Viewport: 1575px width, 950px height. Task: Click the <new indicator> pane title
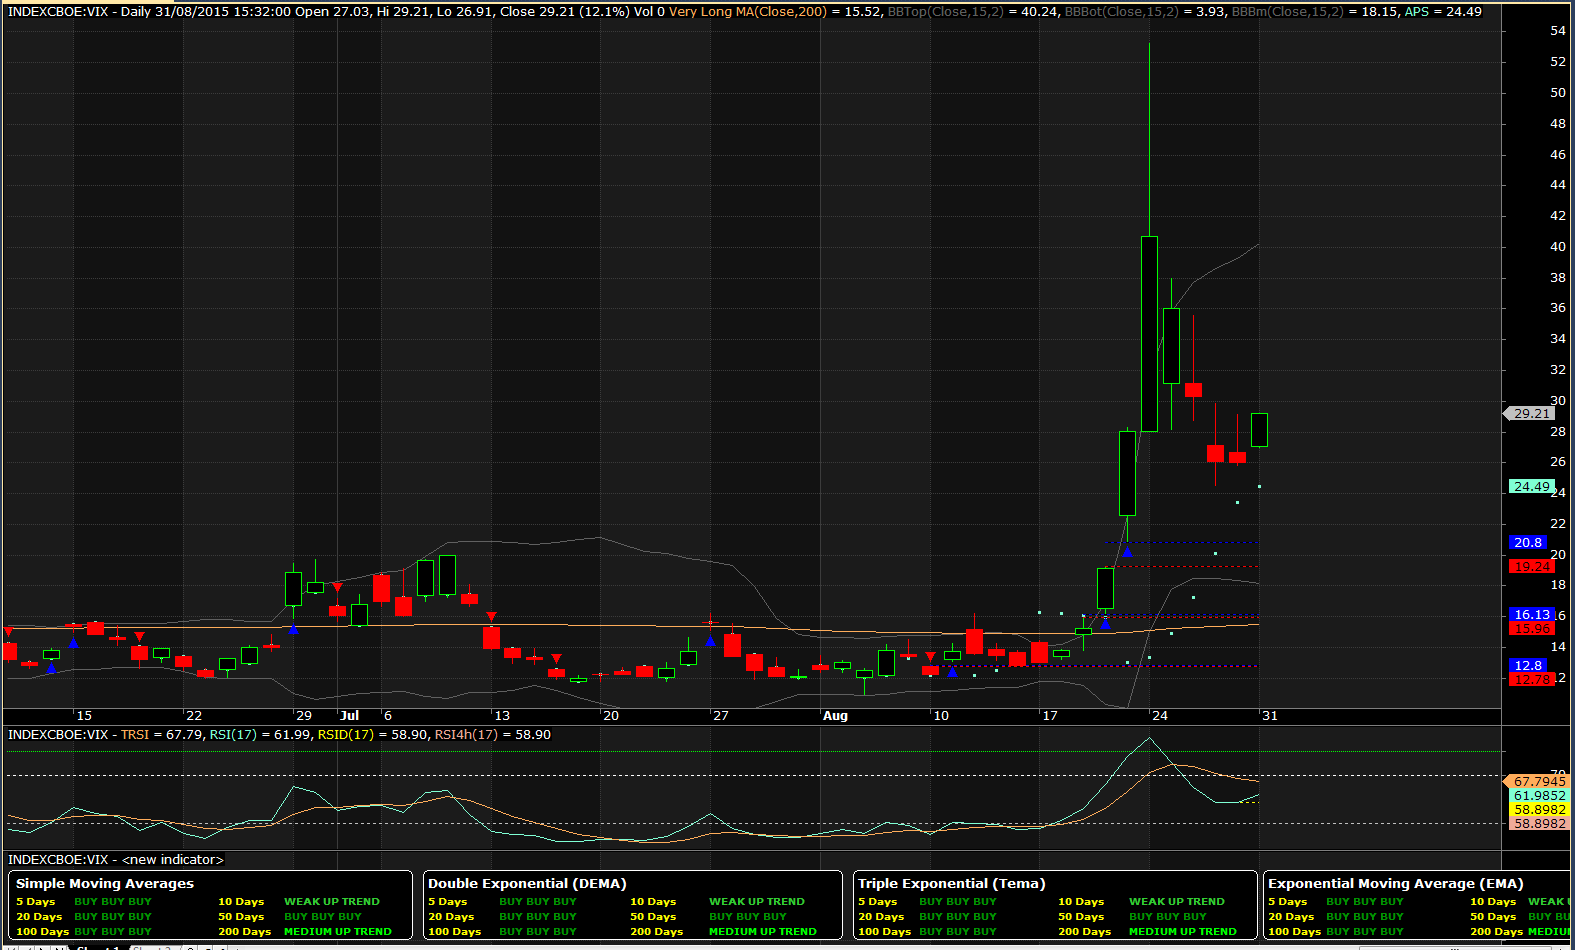click(x=173, y=860)
